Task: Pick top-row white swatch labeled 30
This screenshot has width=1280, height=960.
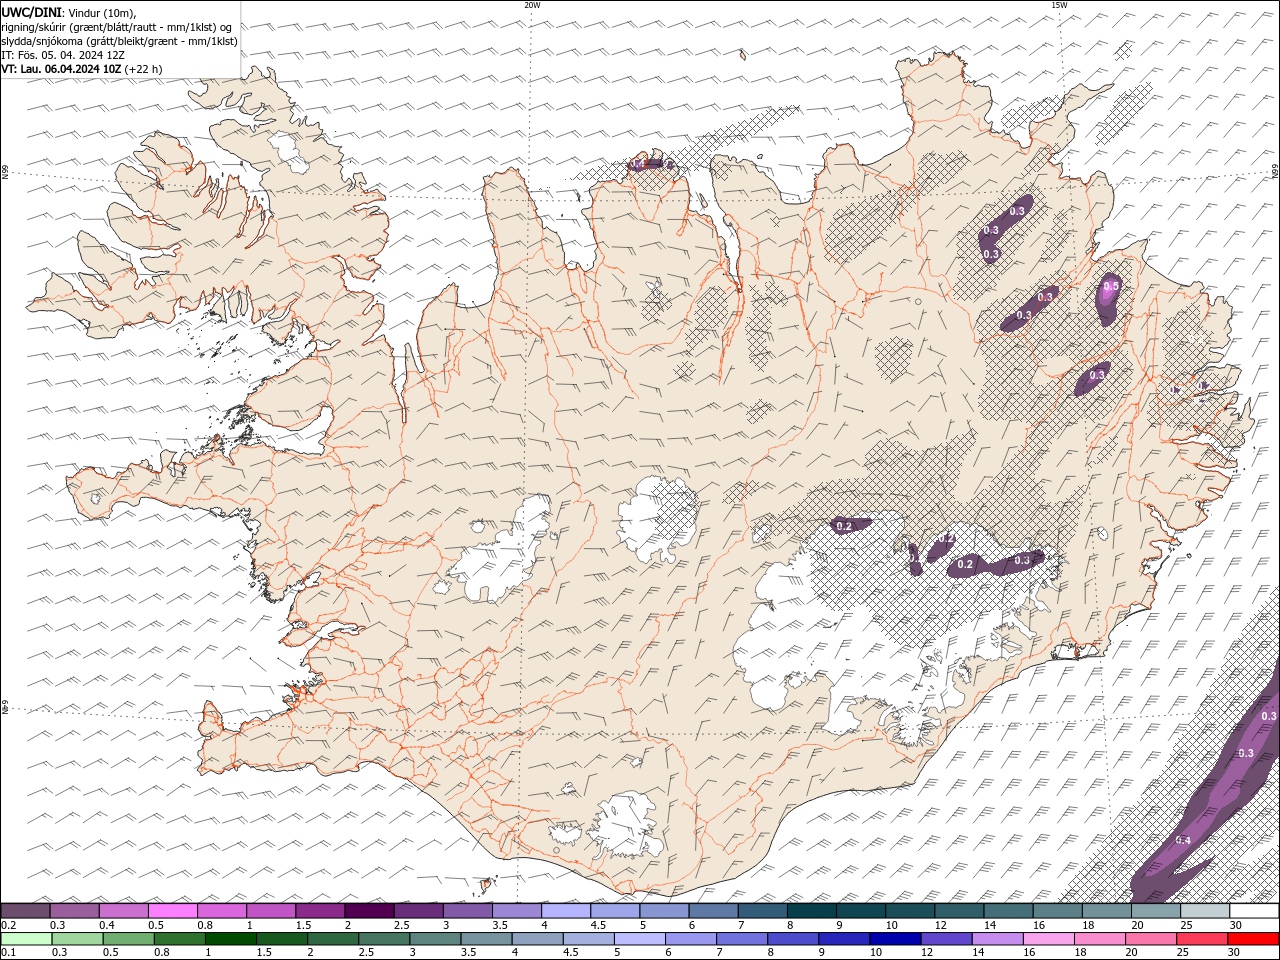Action: point(1254,911)
